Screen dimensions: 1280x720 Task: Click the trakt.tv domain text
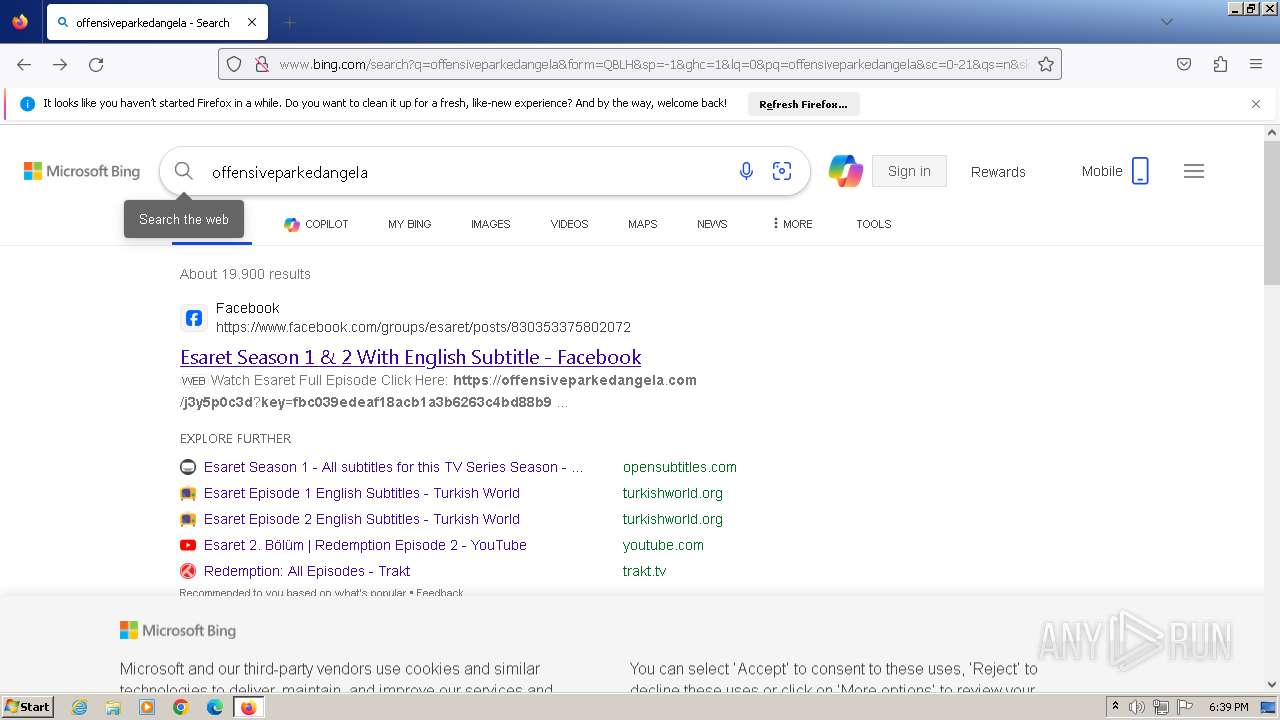click(644, 571)
